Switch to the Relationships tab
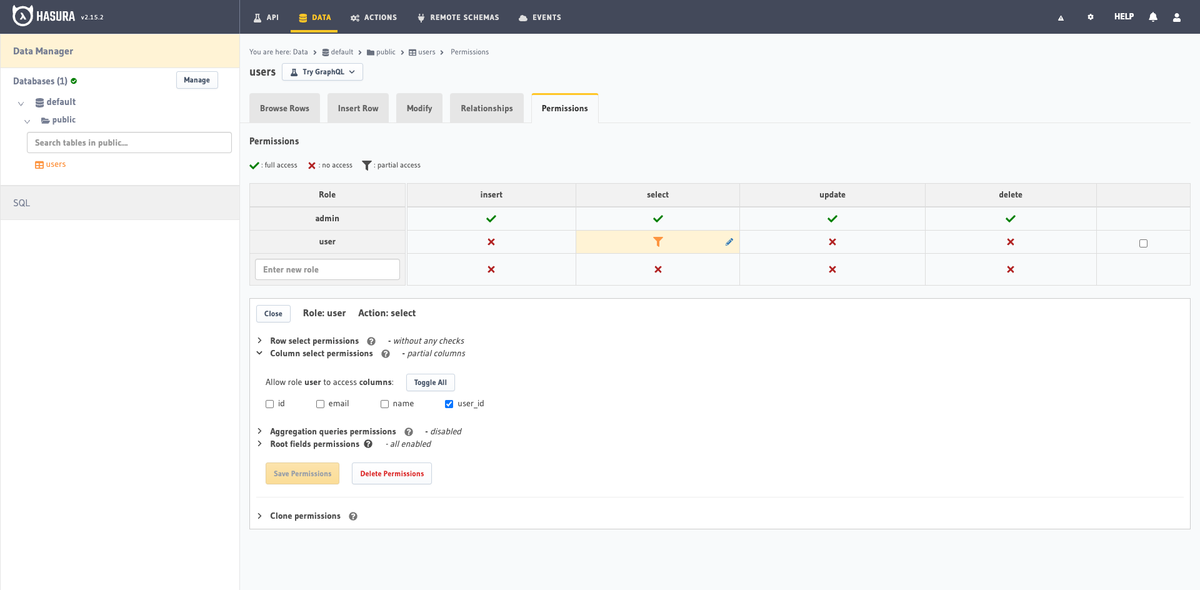1200x590 pixels. click(487, 108)
